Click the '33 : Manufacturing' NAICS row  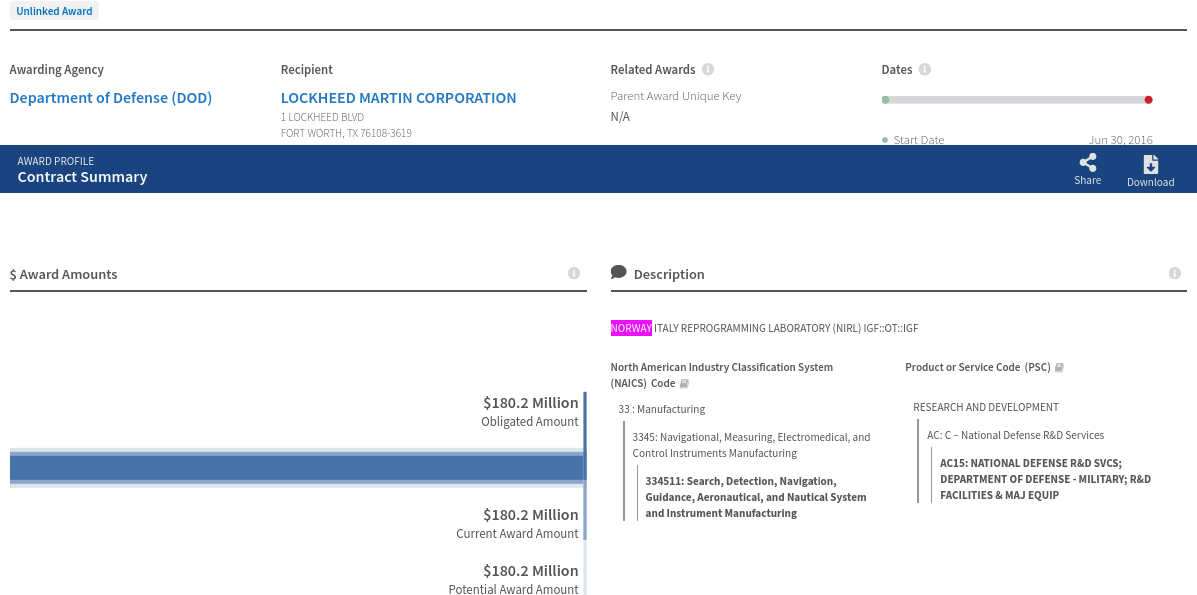click(662, 409)
